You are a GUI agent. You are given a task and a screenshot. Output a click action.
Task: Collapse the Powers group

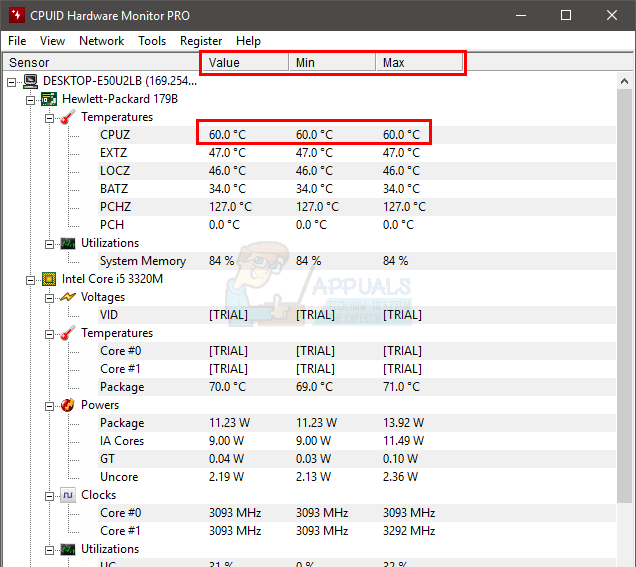pos(49,406)
